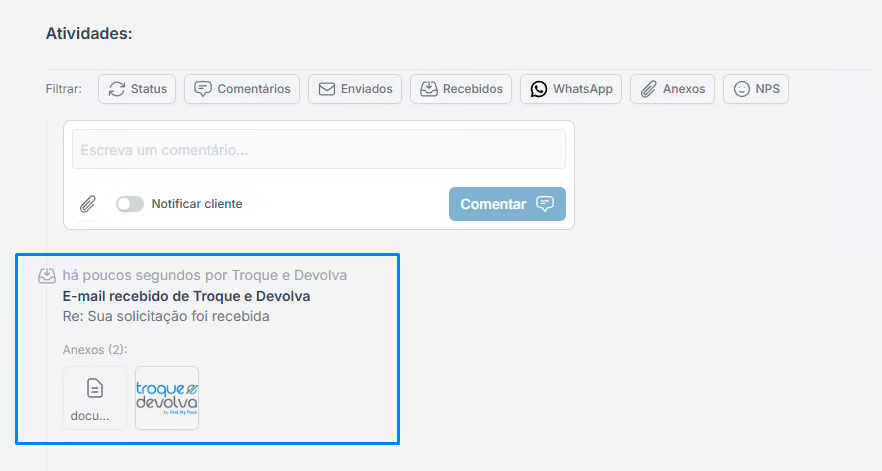Screen dimensions: 882x471
Task: Click subject 'Re: Sua solicitação foi recebida'
Action: [166, 317]
